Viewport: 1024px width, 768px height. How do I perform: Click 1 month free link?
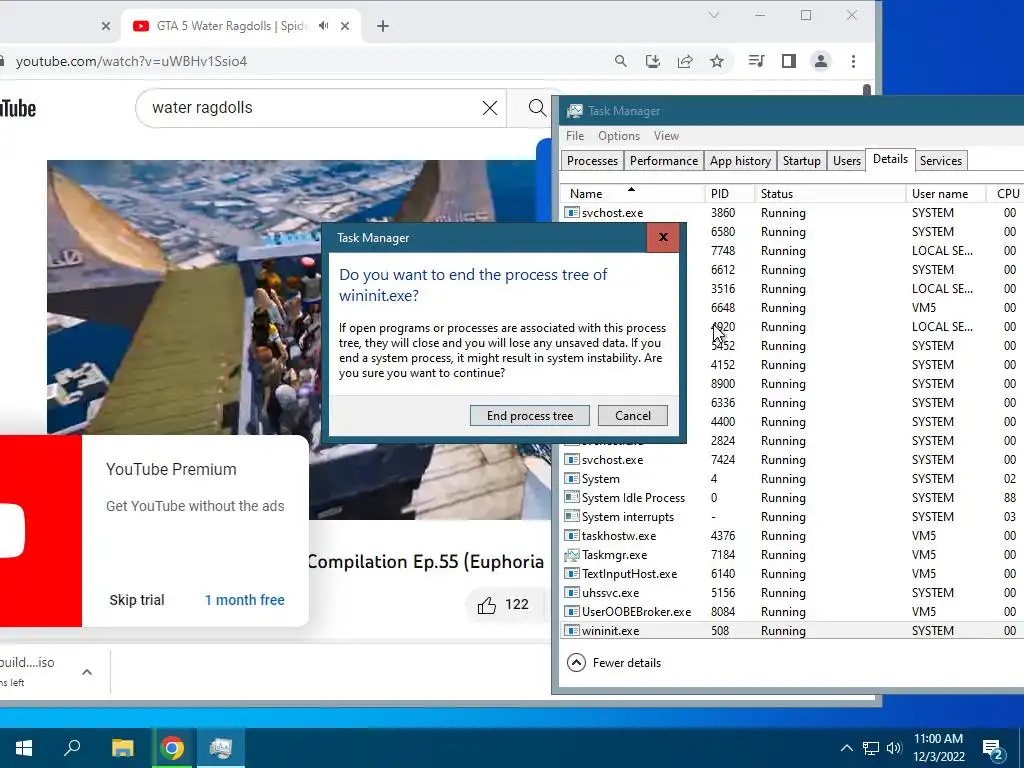[244, 600]
